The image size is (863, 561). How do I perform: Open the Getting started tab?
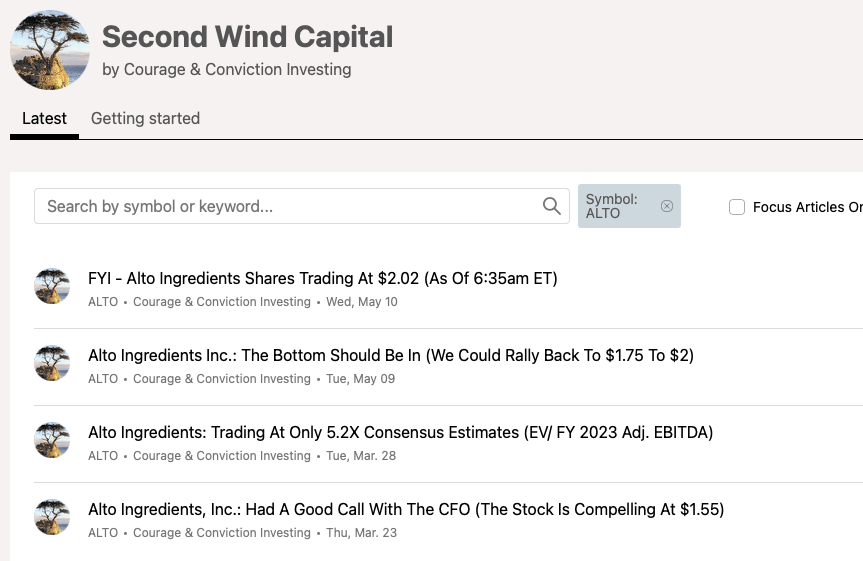(x=145, y=118)
